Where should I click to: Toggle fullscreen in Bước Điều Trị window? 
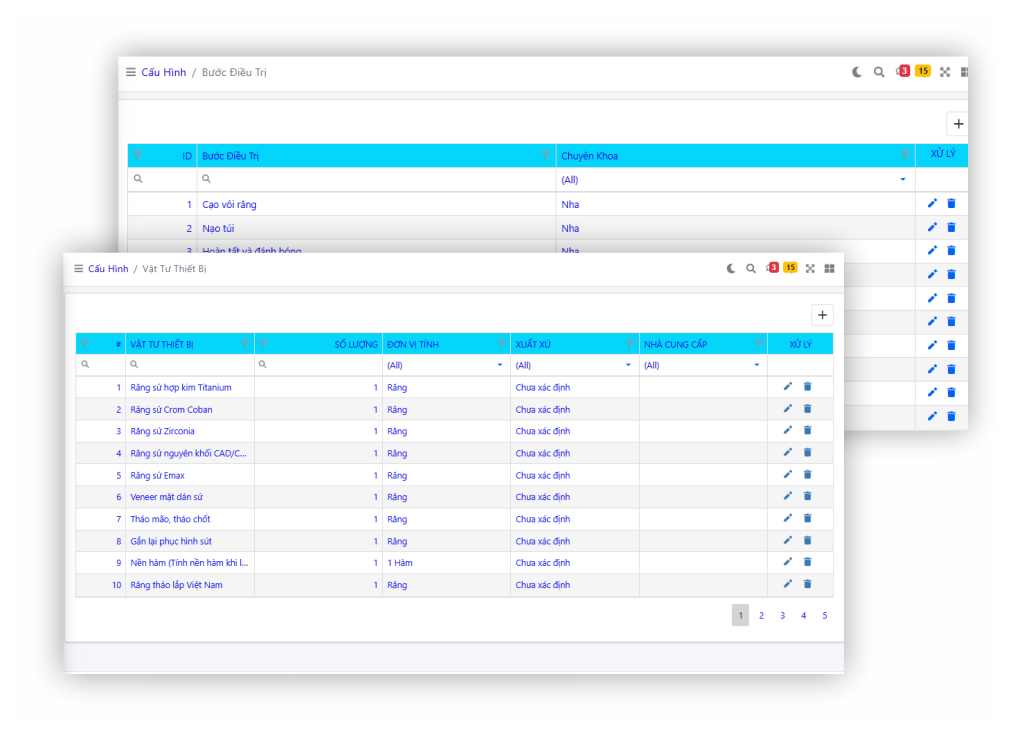pyautogui.click(x=945, y=72)
